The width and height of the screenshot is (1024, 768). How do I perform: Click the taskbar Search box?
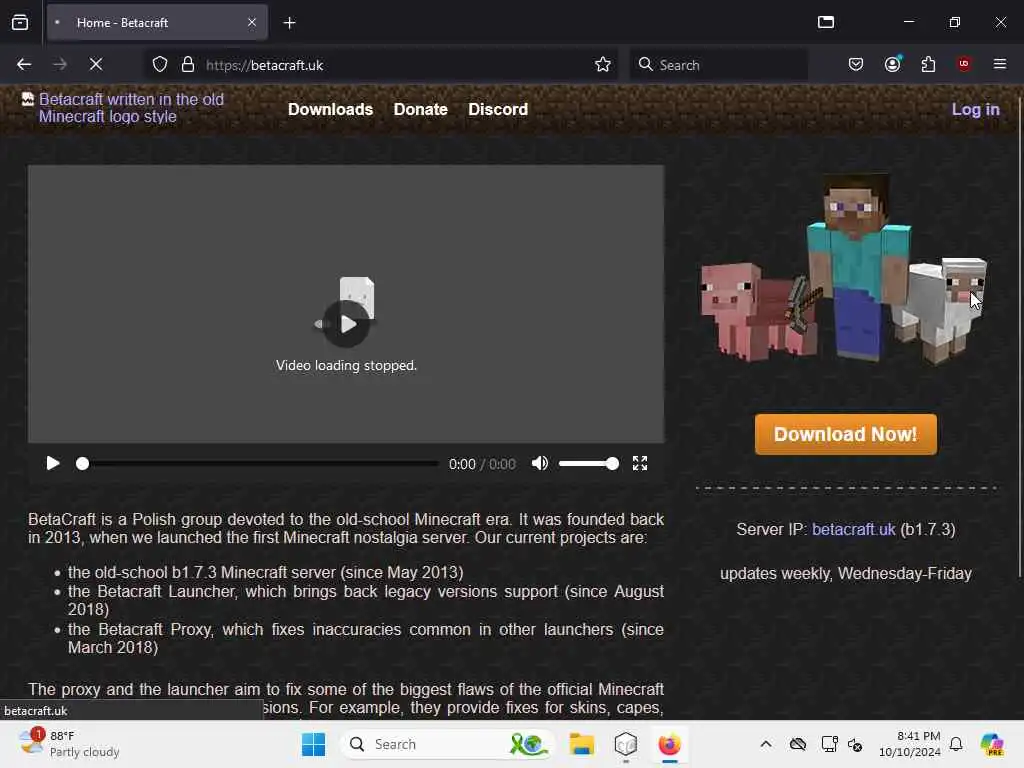(447, 744)
